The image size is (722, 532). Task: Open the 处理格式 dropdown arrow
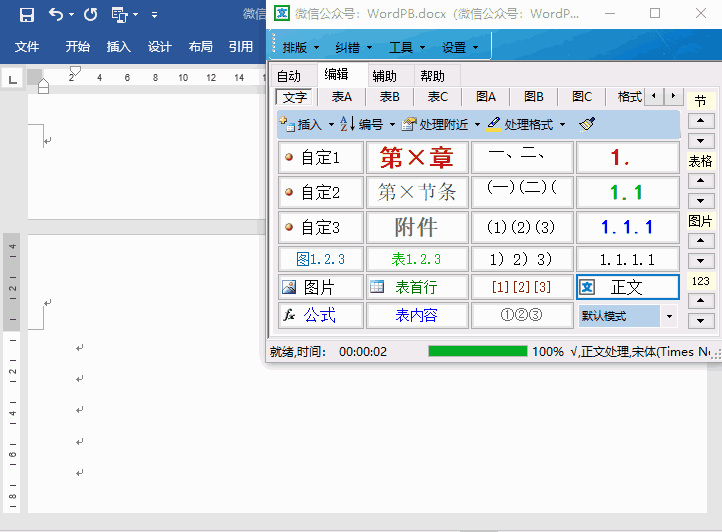(x=563, y=124)
